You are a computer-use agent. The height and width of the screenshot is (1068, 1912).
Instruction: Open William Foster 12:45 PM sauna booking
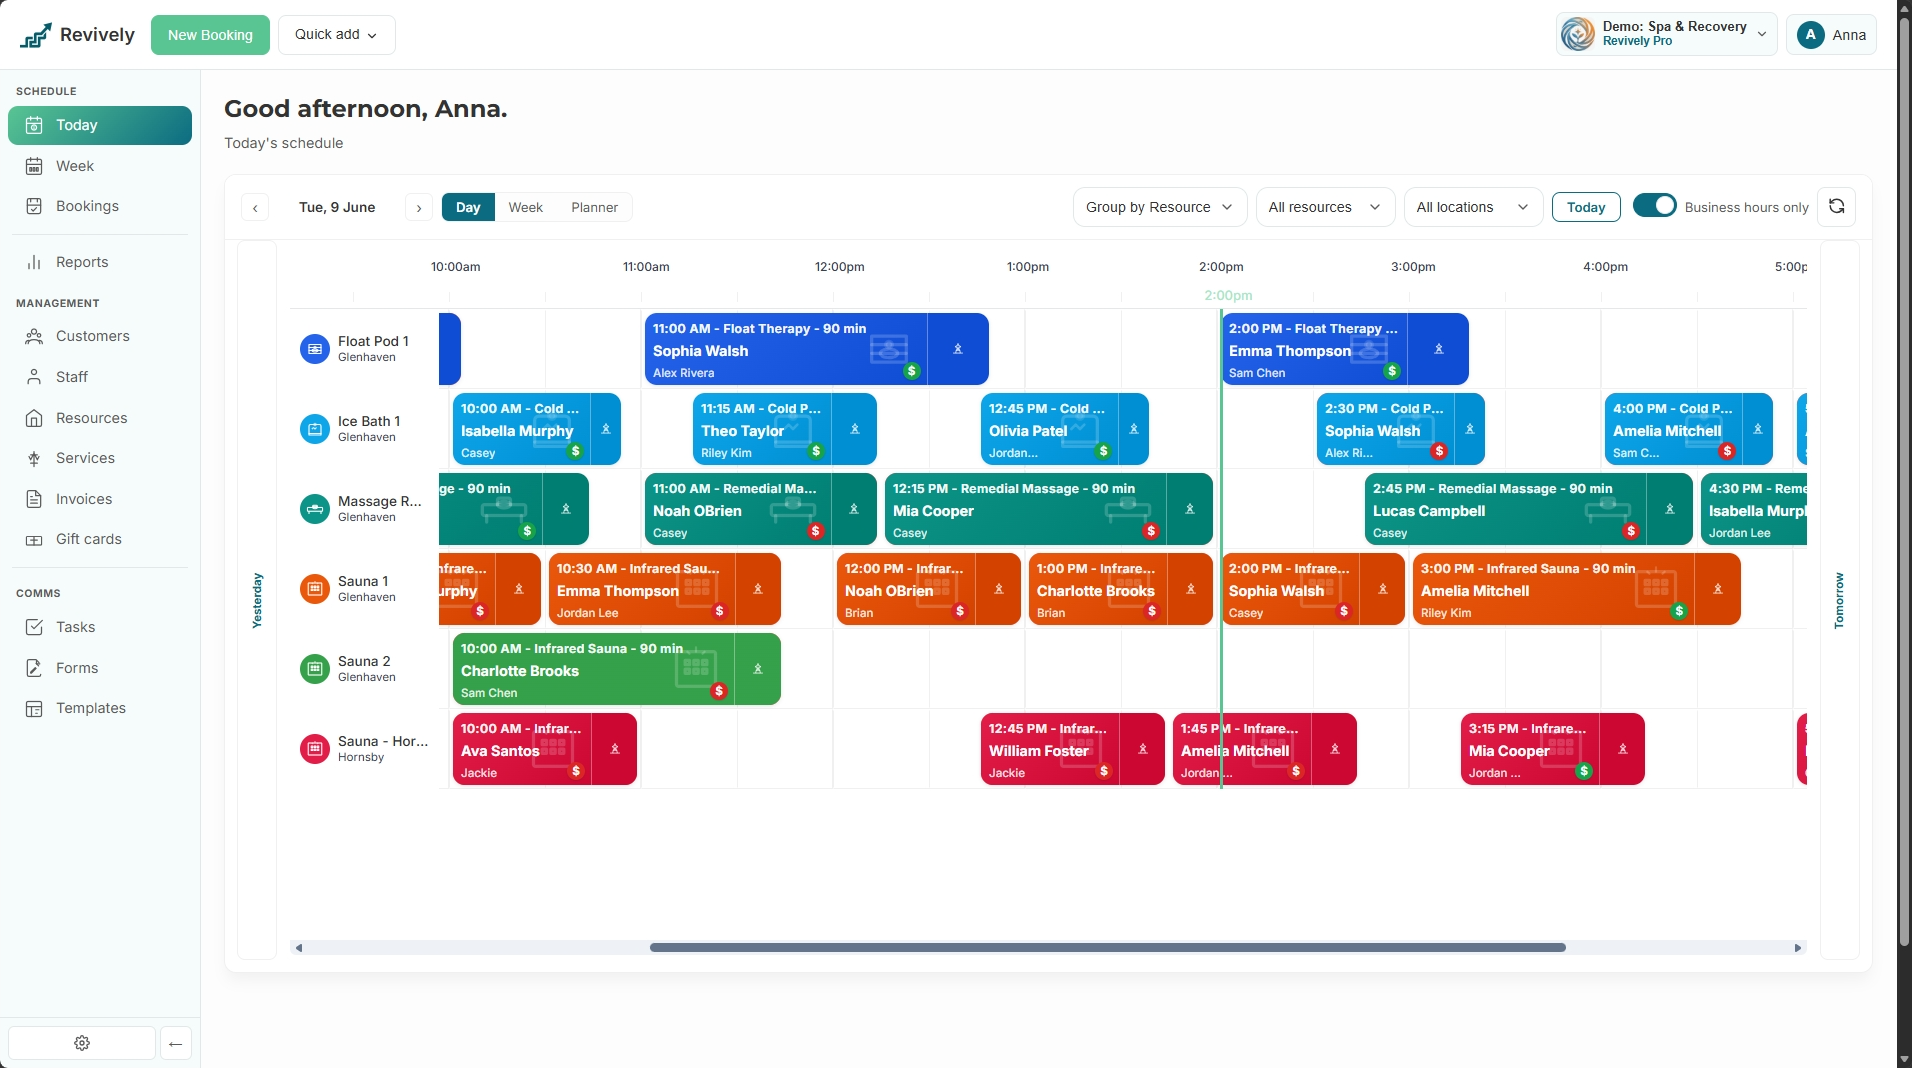pyautogui.click(x=1072, y=749)
